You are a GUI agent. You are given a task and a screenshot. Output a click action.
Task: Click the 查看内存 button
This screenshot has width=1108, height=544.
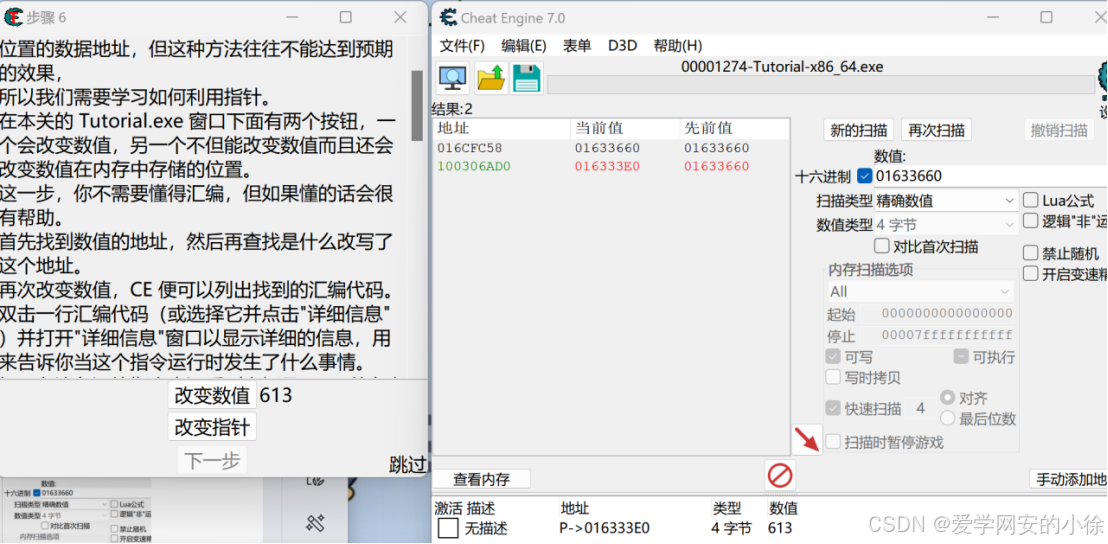tap(481, 479)
